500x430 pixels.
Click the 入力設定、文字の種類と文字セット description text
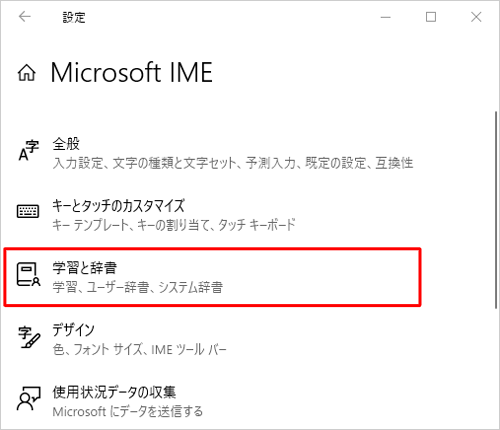233,163
